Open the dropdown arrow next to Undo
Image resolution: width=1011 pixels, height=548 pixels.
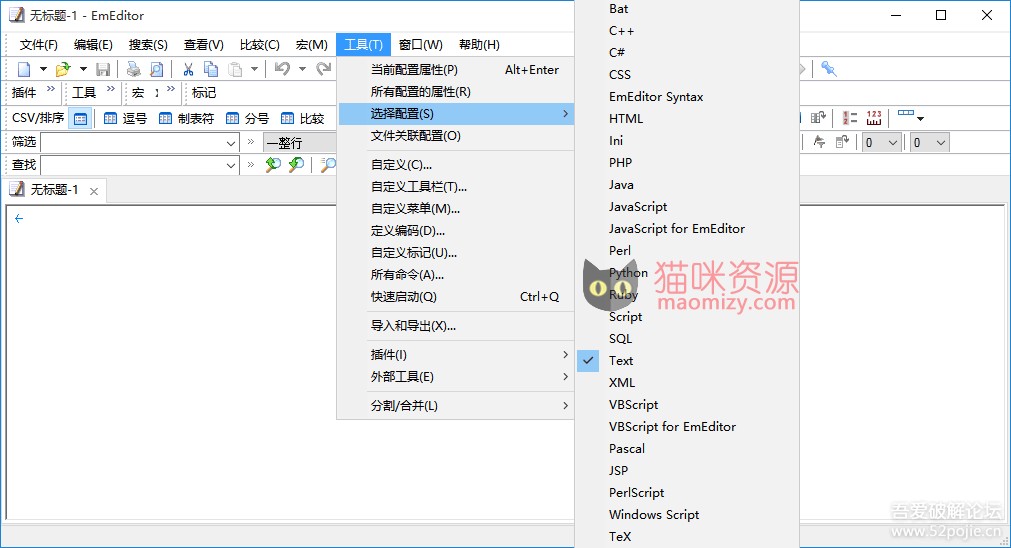302,69
